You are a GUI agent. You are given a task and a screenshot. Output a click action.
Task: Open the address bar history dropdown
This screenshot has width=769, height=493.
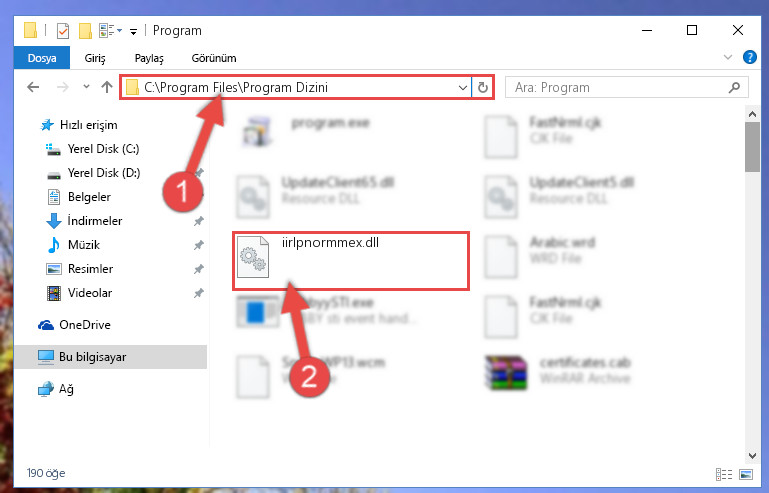pyautogui.click(x=462, y=87)
